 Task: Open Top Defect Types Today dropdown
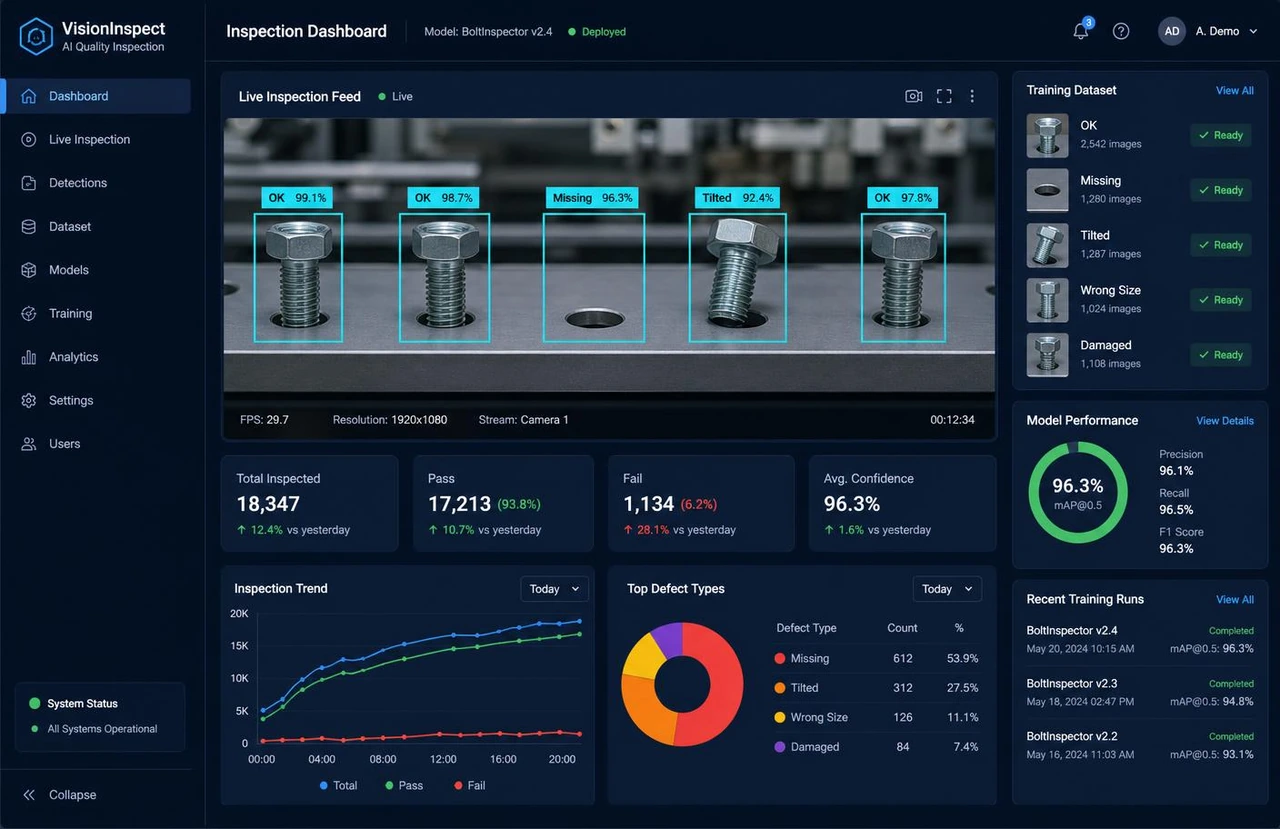coord(947,589)
